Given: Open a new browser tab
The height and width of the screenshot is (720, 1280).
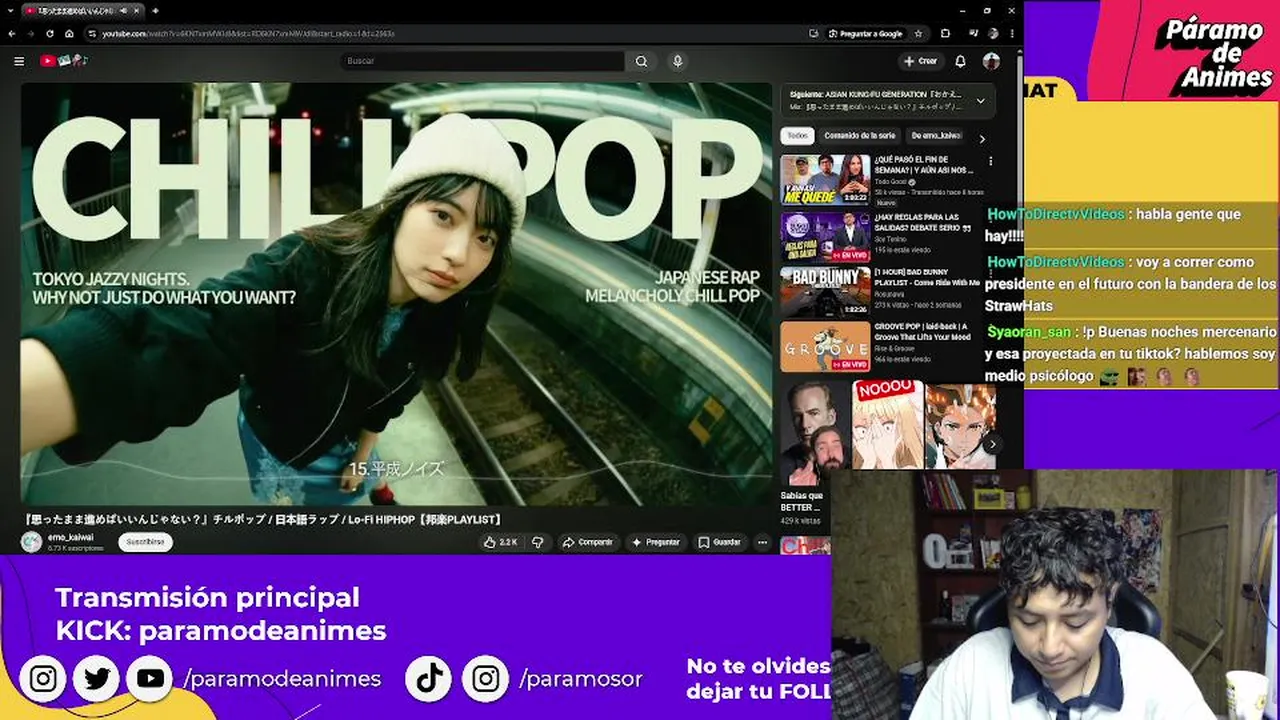Looking at the screenshot, I should point(155,10).
